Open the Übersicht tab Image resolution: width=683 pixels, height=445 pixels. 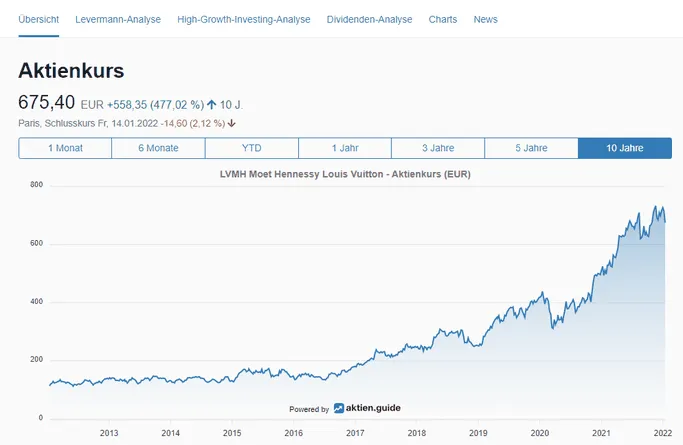coord(39,20)
